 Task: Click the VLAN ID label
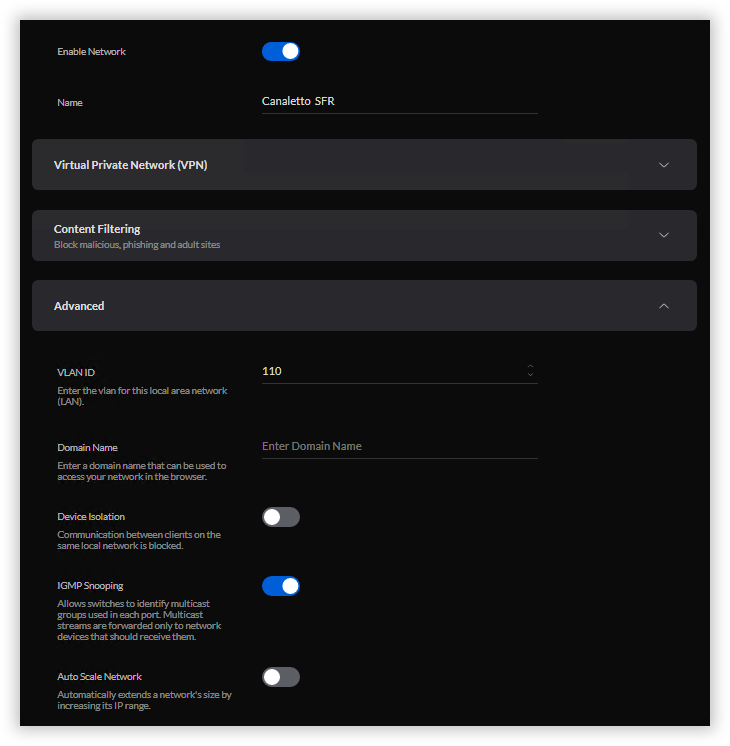click(x=76, y=372)
